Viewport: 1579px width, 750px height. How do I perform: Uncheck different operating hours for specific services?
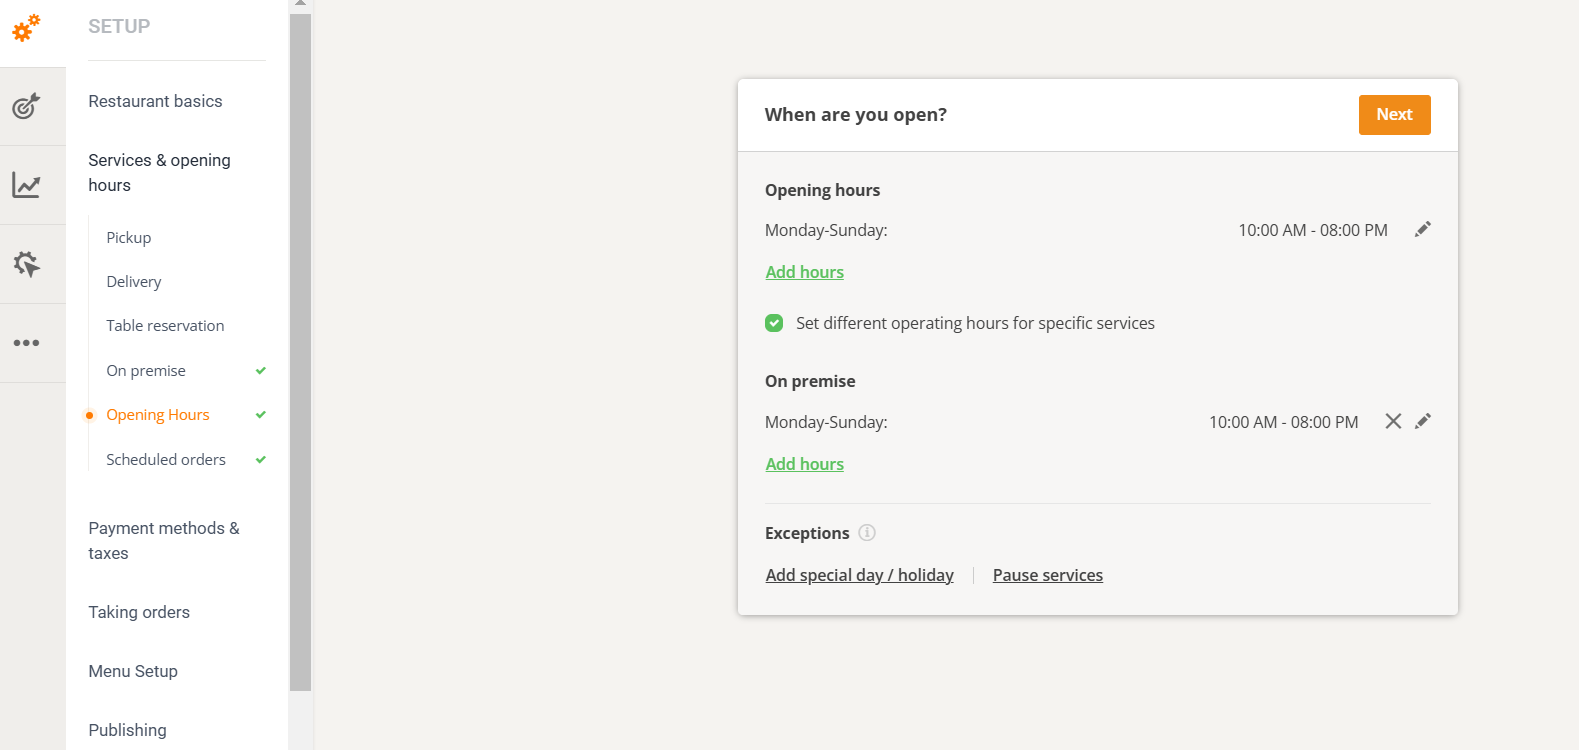click(774, 323)
